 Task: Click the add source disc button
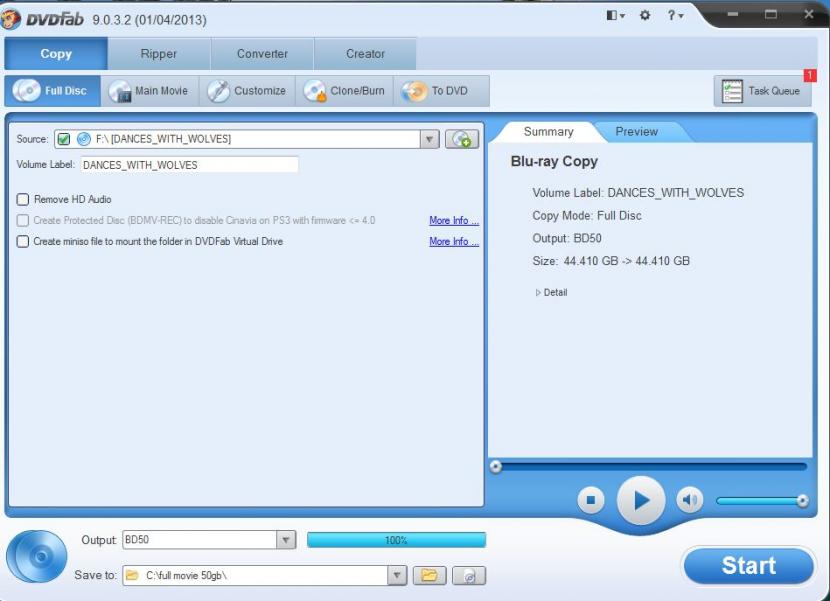point(462,139)
